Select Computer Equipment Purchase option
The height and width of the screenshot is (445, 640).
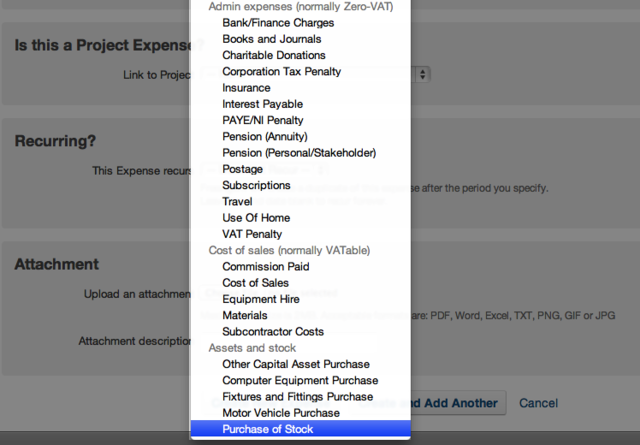click(x=300, y=381)
